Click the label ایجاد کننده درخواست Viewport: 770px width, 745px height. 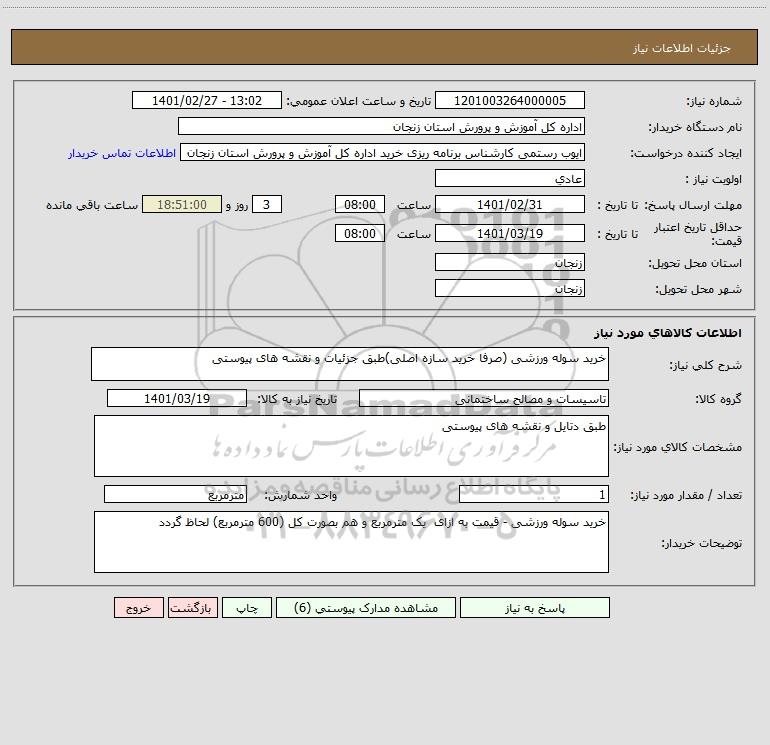pos(686,153)
